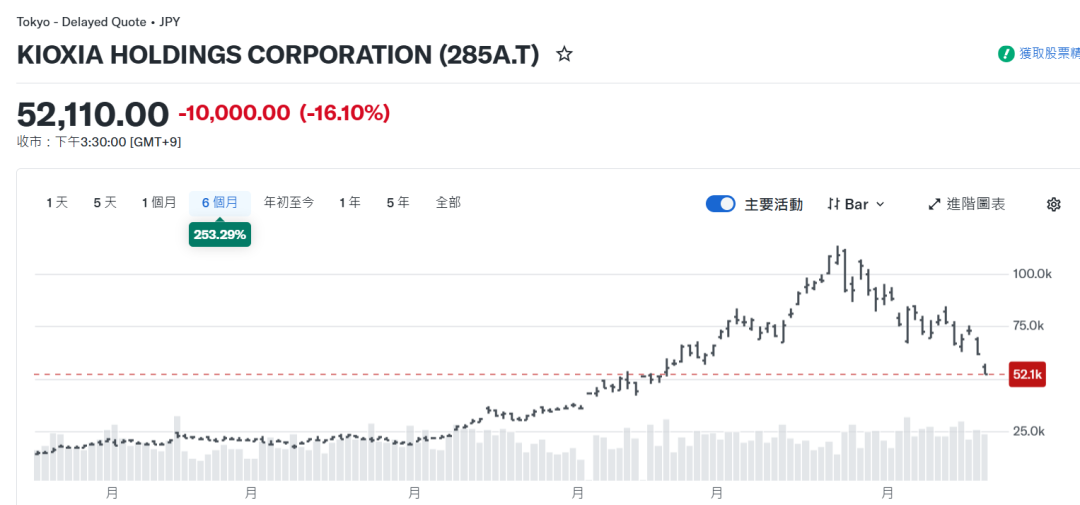Select the 5天 time range

pos(105,203)
